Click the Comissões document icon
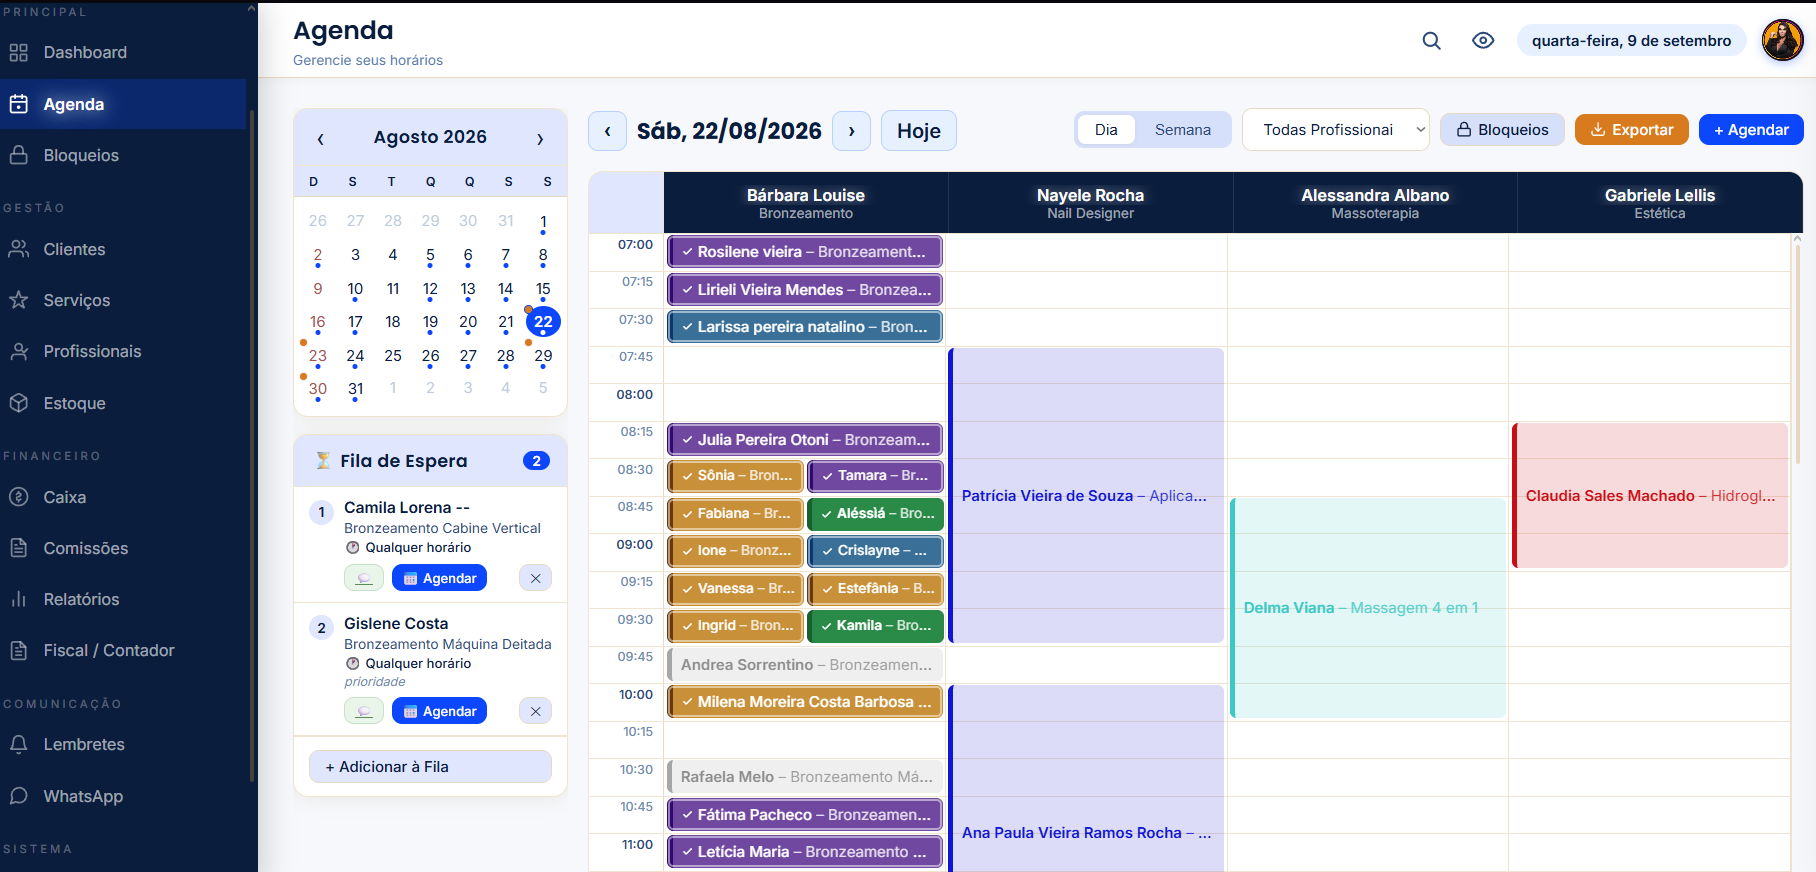 click(x=19, y=548)
